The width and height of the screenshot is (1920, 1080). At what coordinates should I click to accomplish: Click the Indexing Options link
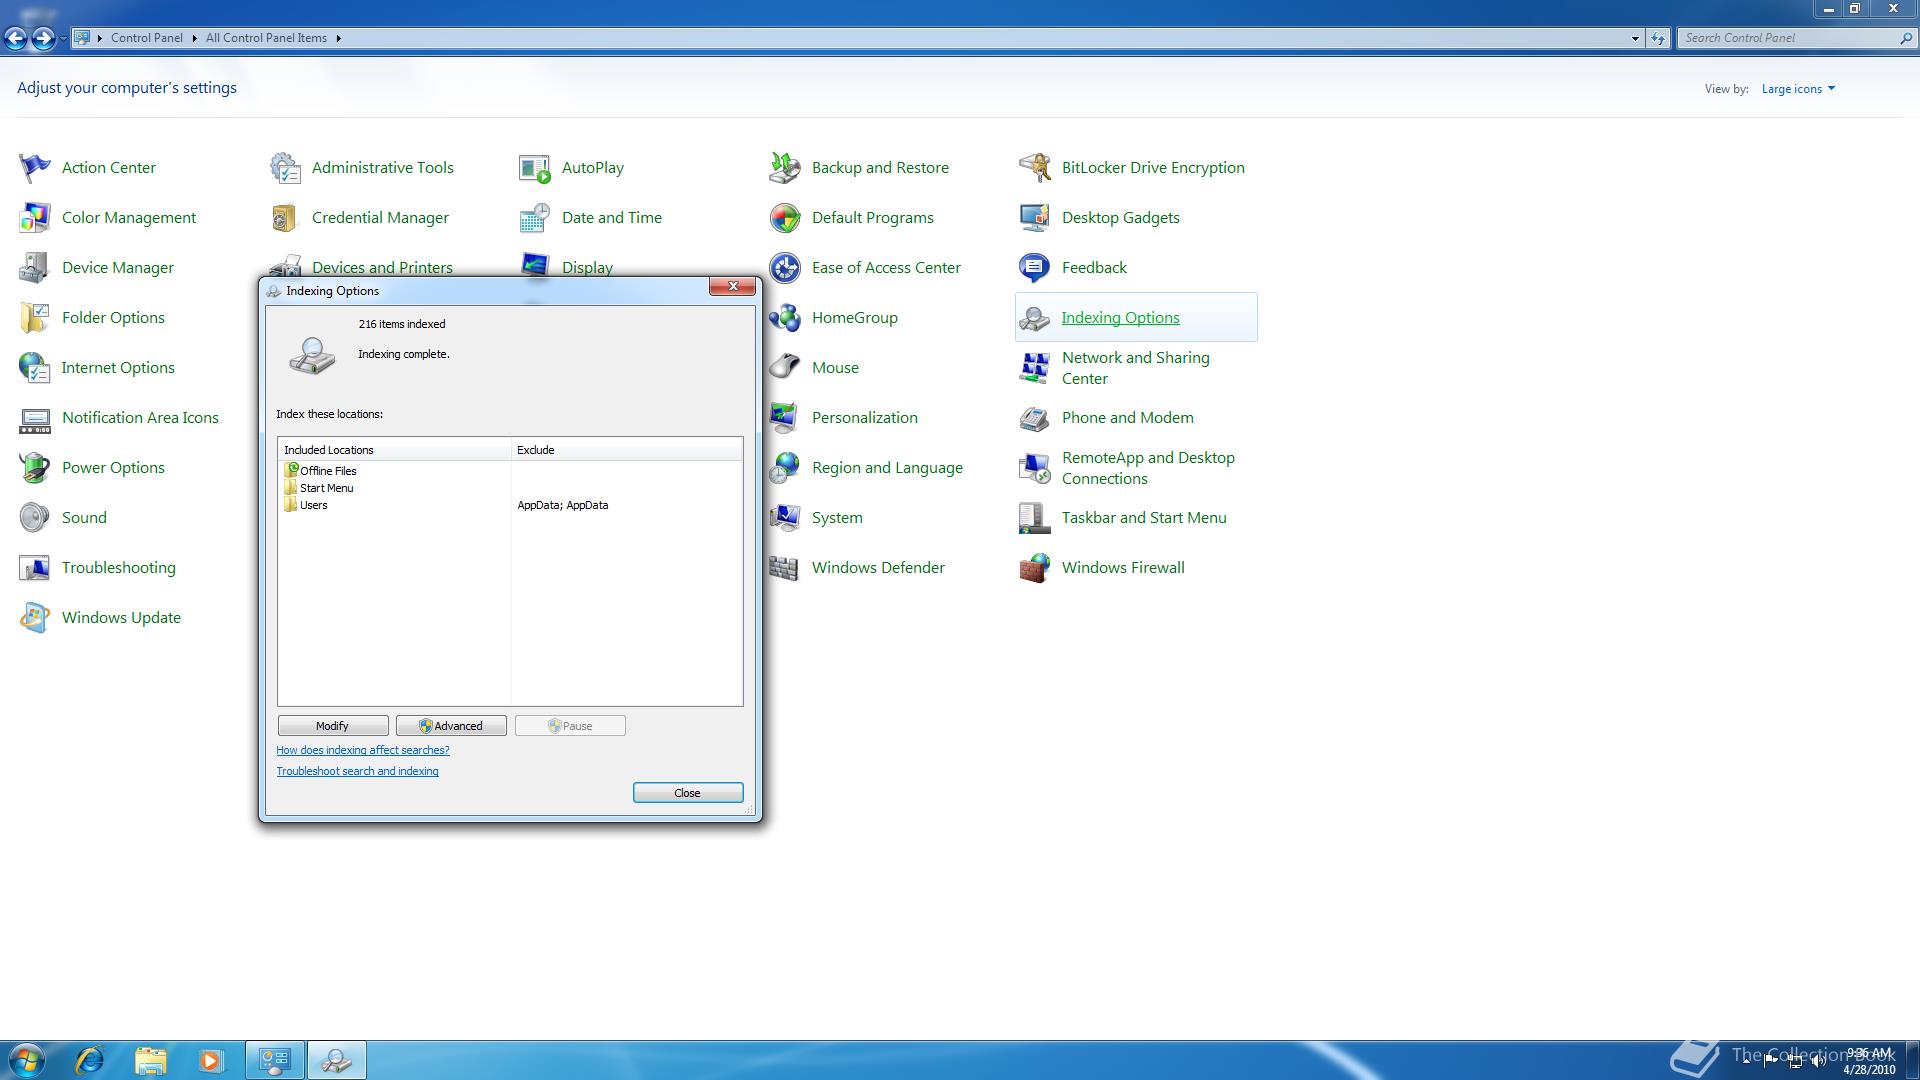click(x=1120, y=318)
